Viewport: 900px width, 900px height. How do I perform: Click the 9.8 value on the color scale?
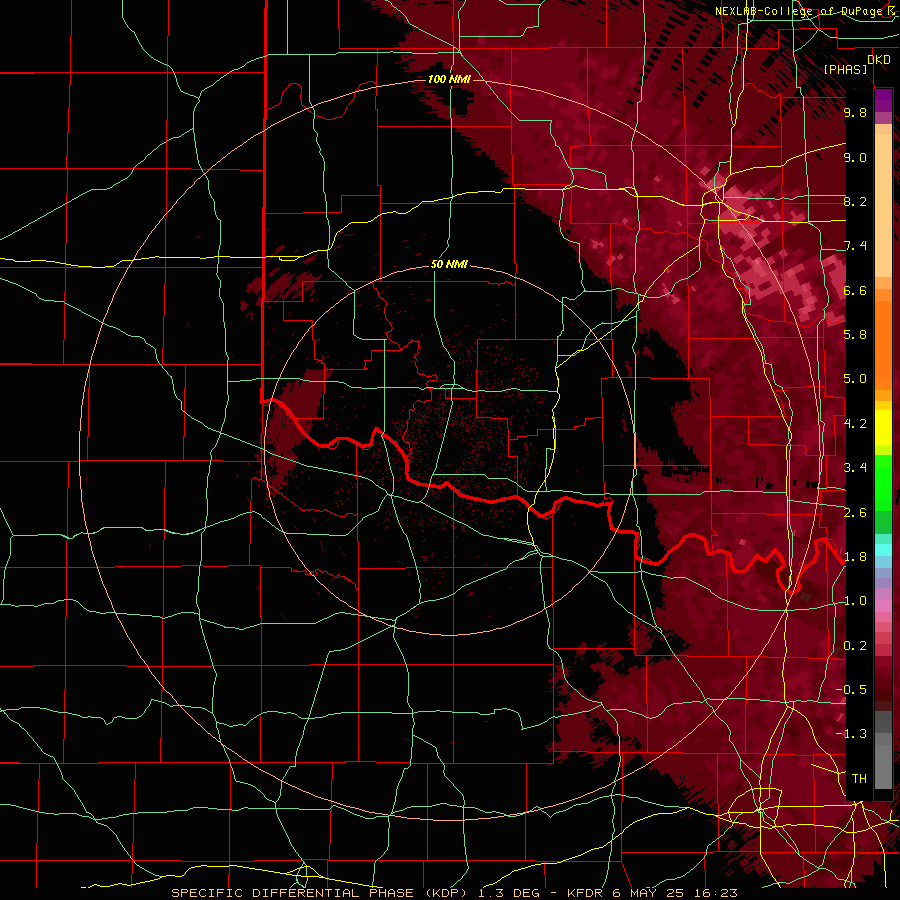pyautogui.click(x=855, y=113)
